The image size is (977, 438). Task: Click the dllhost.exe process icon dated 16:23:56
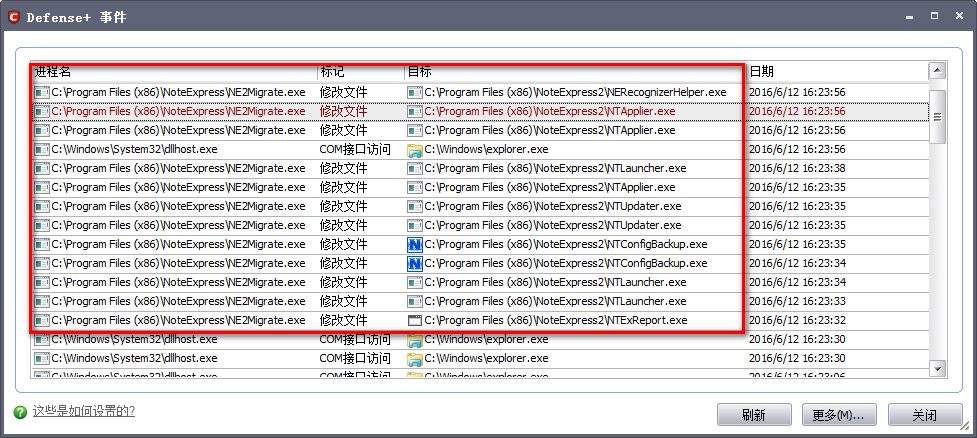pyautogui.click(x=42, y=150)
